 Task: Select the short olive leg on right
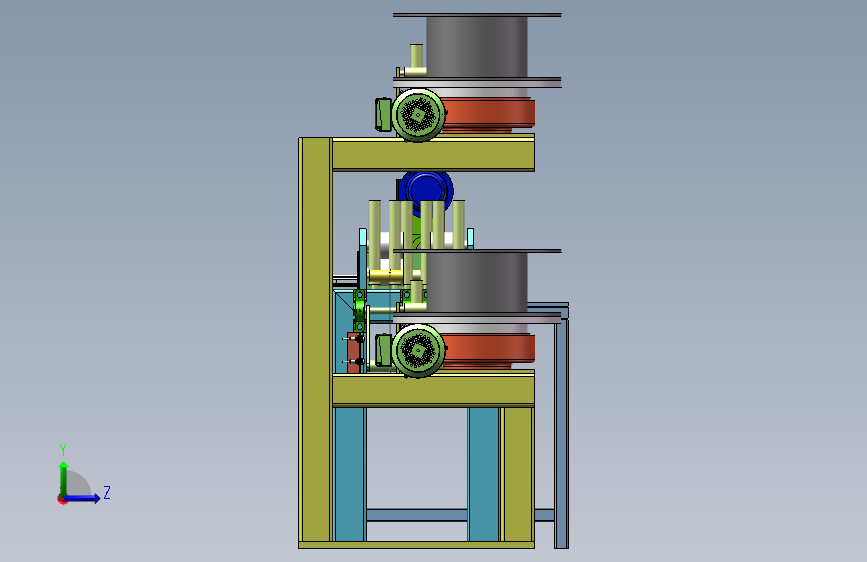point(518,474)
